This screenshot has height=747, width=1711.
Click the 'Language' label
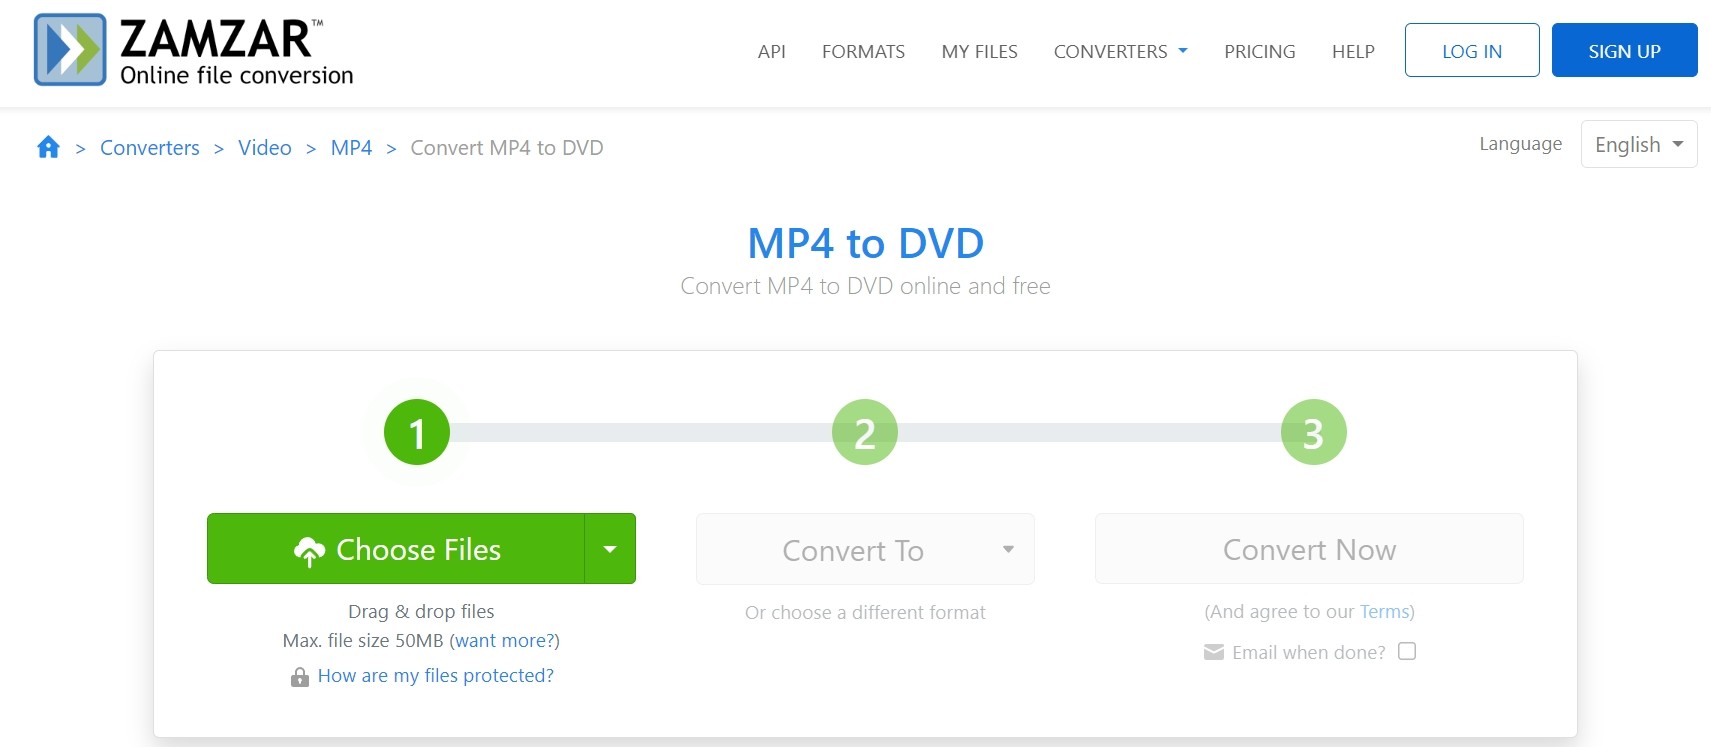[x=1521, y=144]
